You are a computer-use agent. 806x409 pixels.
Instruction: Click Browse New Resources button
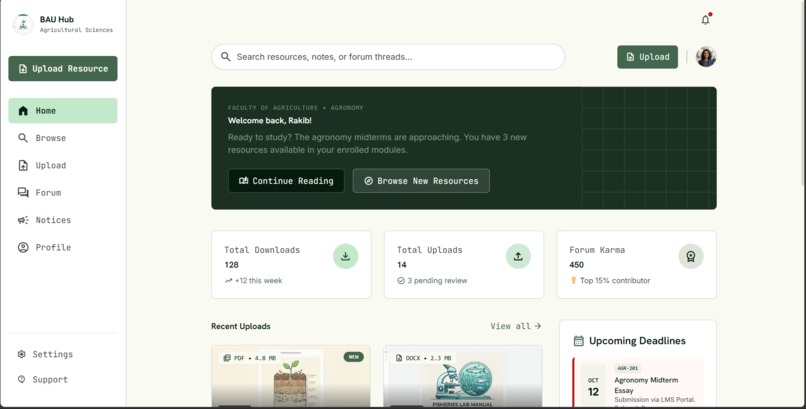pos(421,181)
